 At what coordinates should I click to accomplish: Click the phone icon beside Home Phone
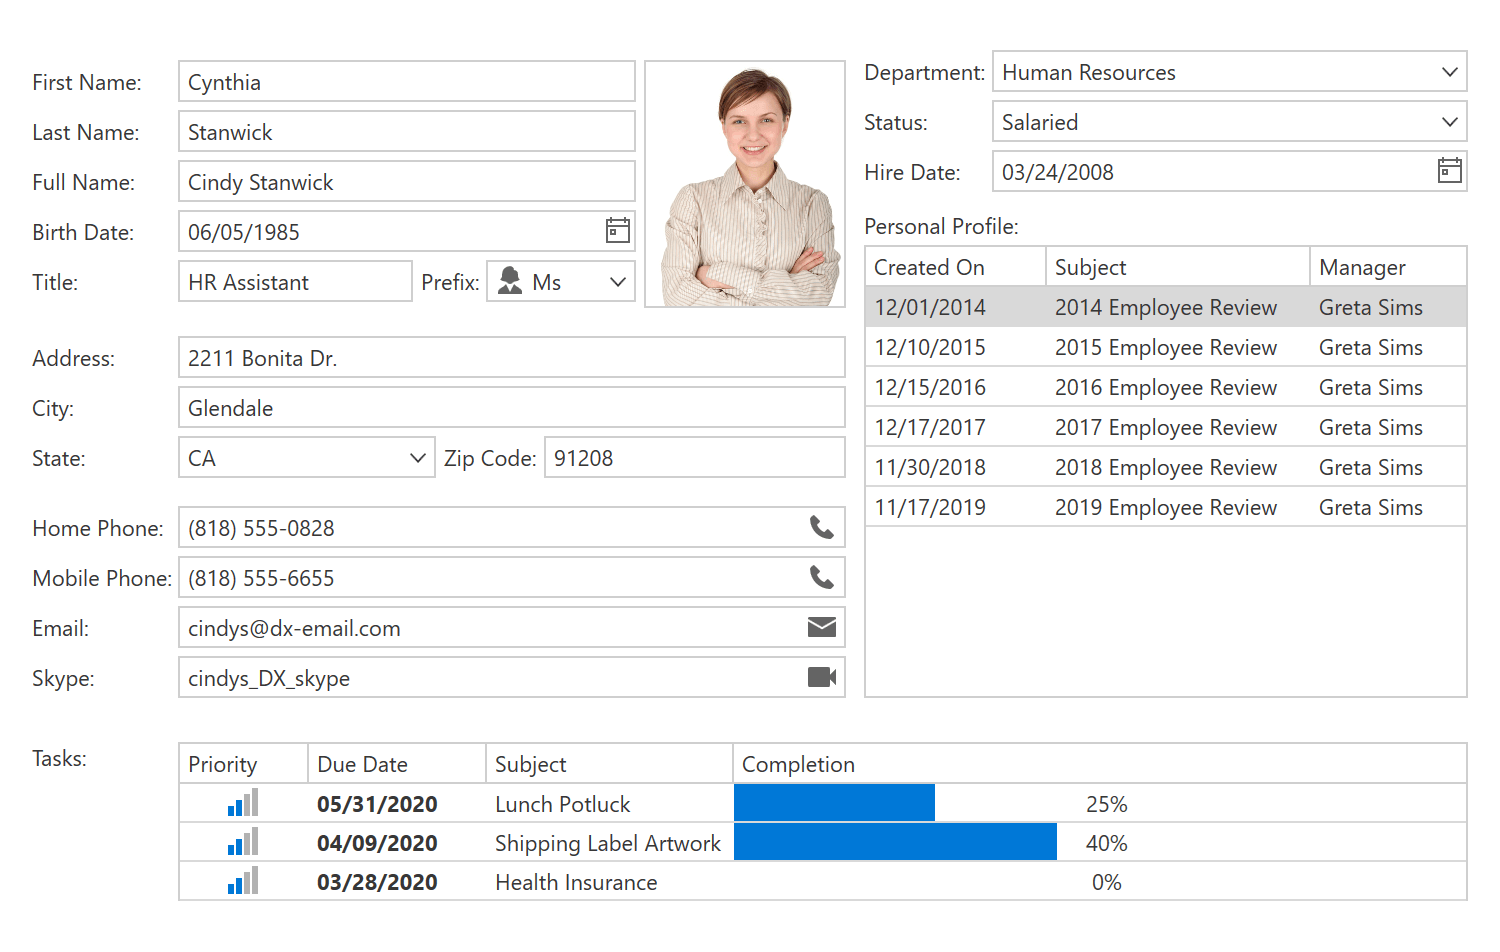(x=822, y=527)
